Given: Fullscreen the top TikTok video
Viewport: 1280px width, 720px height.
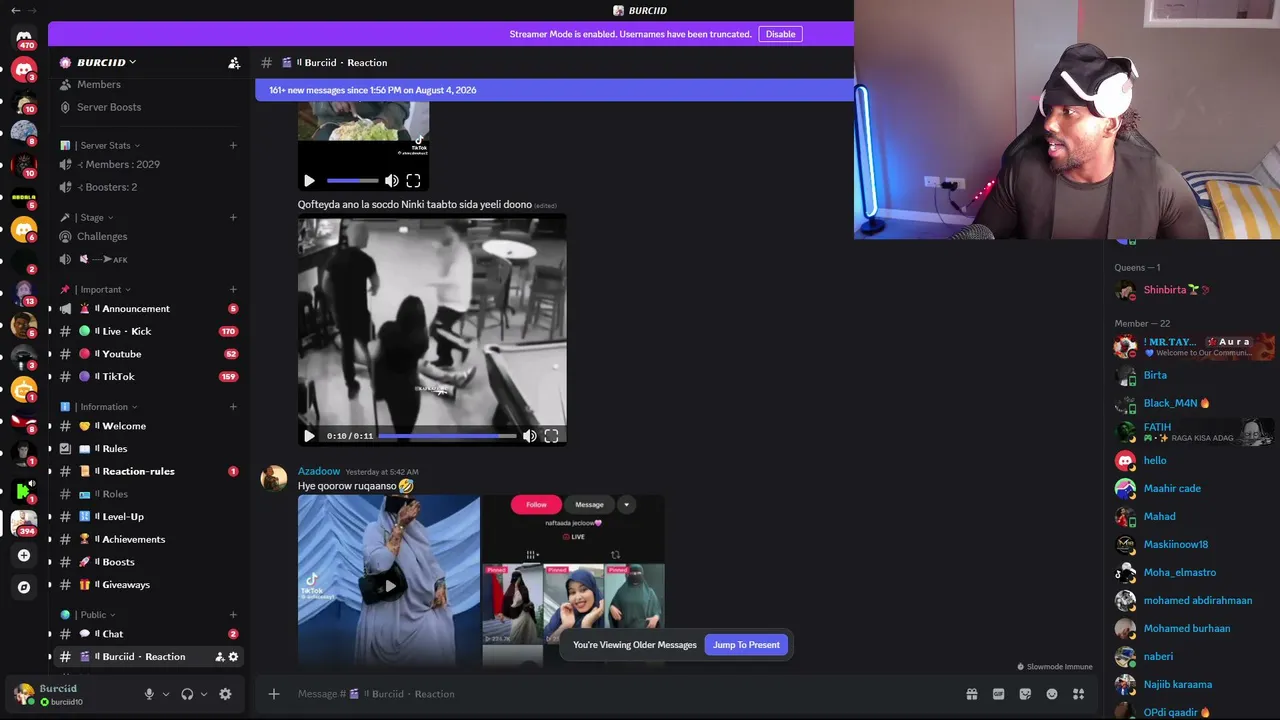Looking at the screenshot, I should tap(413, 181).
